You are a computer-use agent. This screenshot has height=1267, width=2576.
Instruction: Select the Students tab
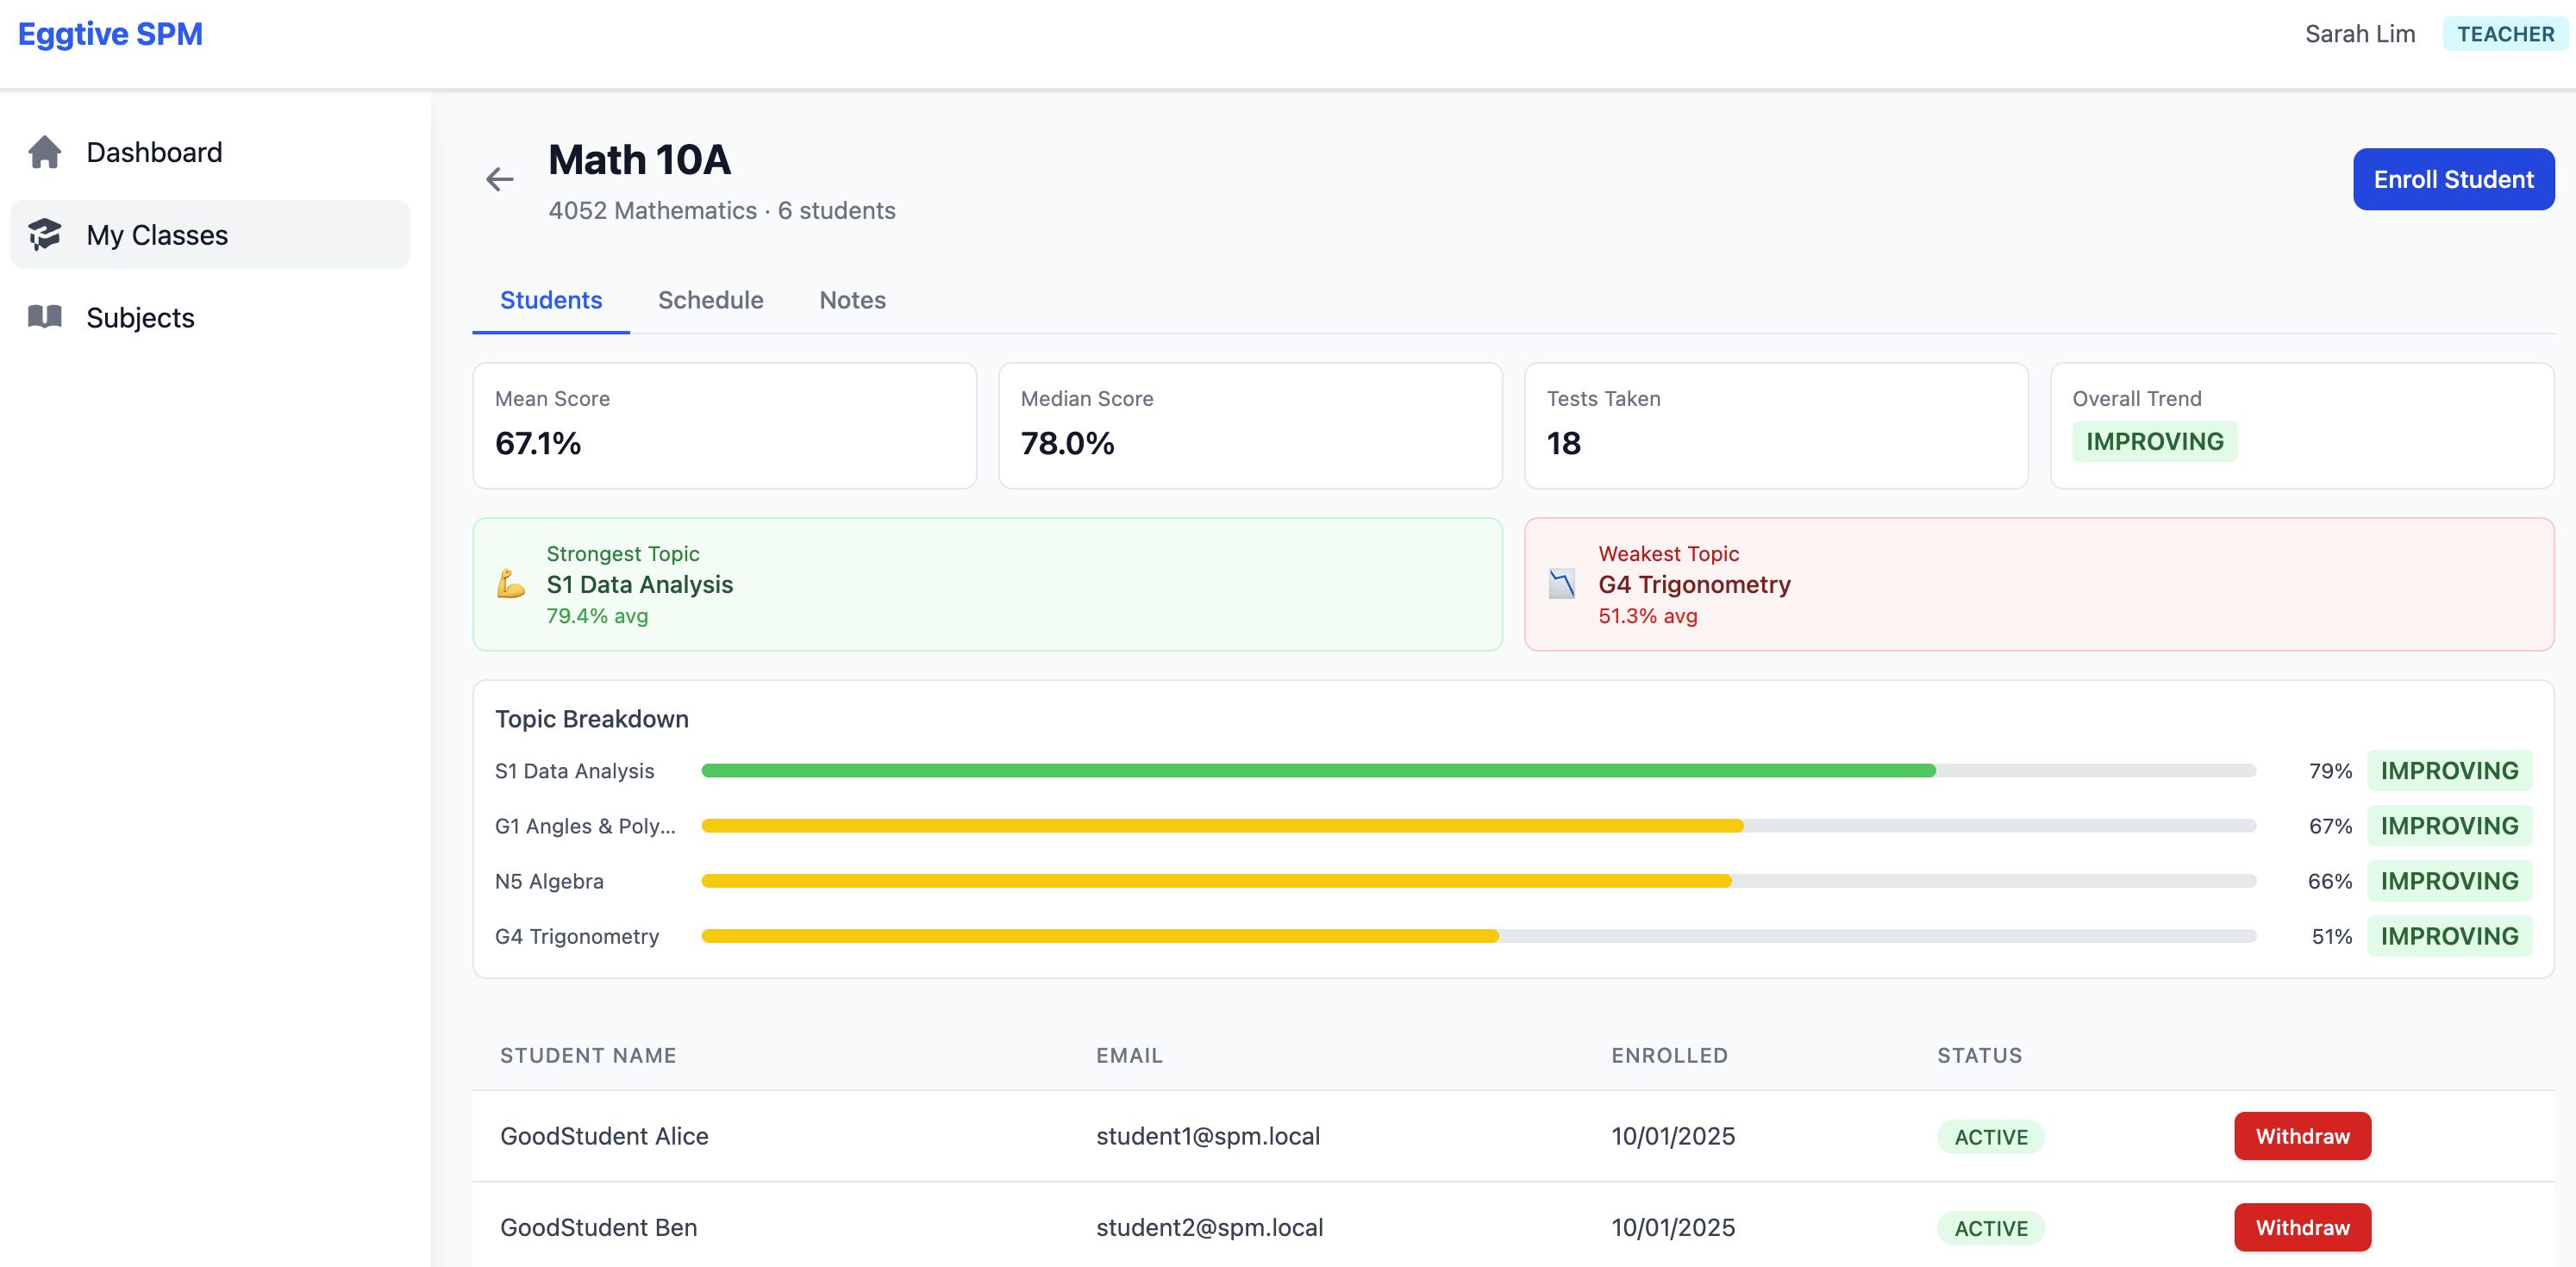550,300
